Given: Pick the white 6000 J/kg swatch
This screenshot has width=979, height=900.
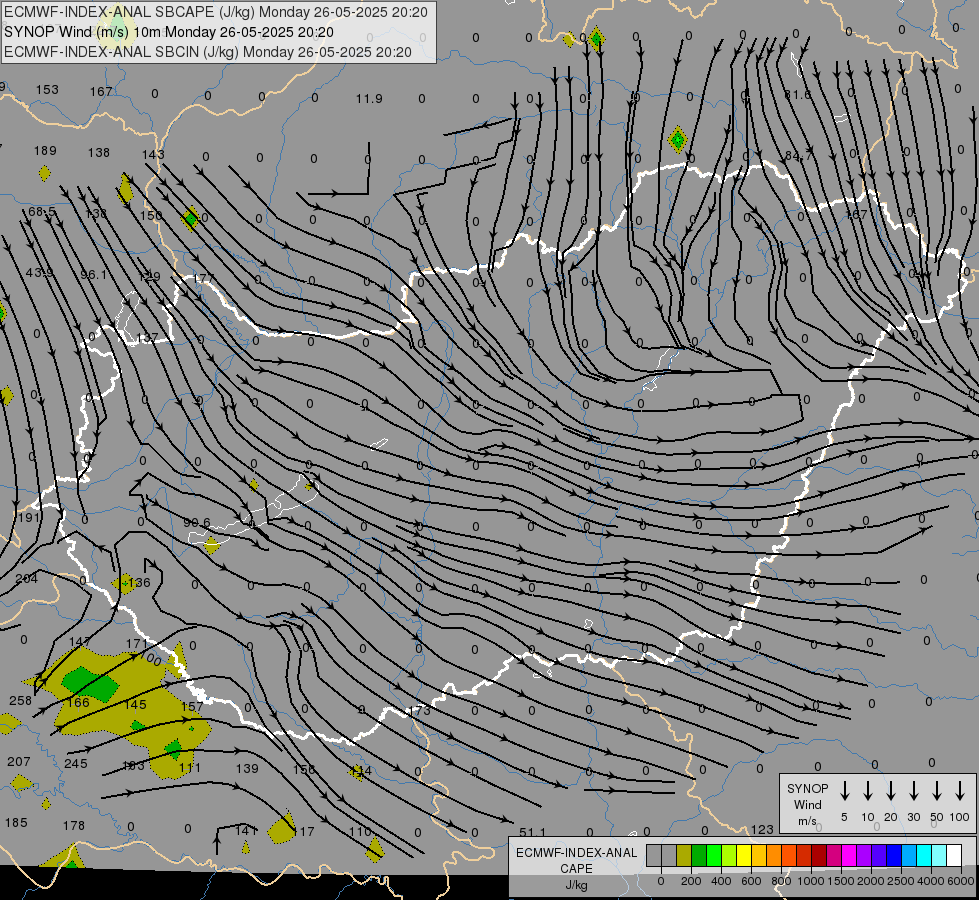Looking at the screenshot, I should [x=954, y=856].
